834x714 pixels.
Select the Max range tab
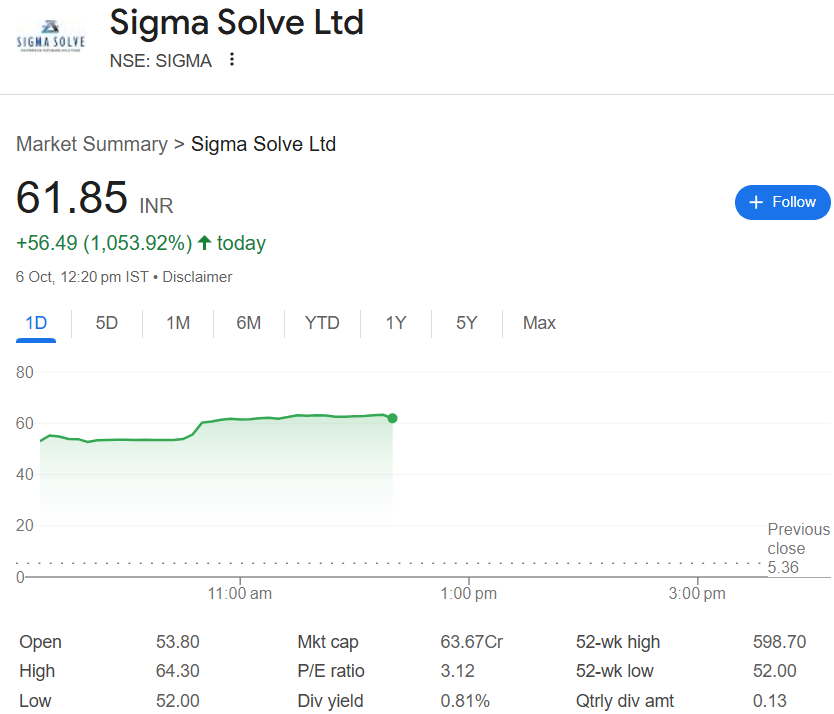click(539, 323)
